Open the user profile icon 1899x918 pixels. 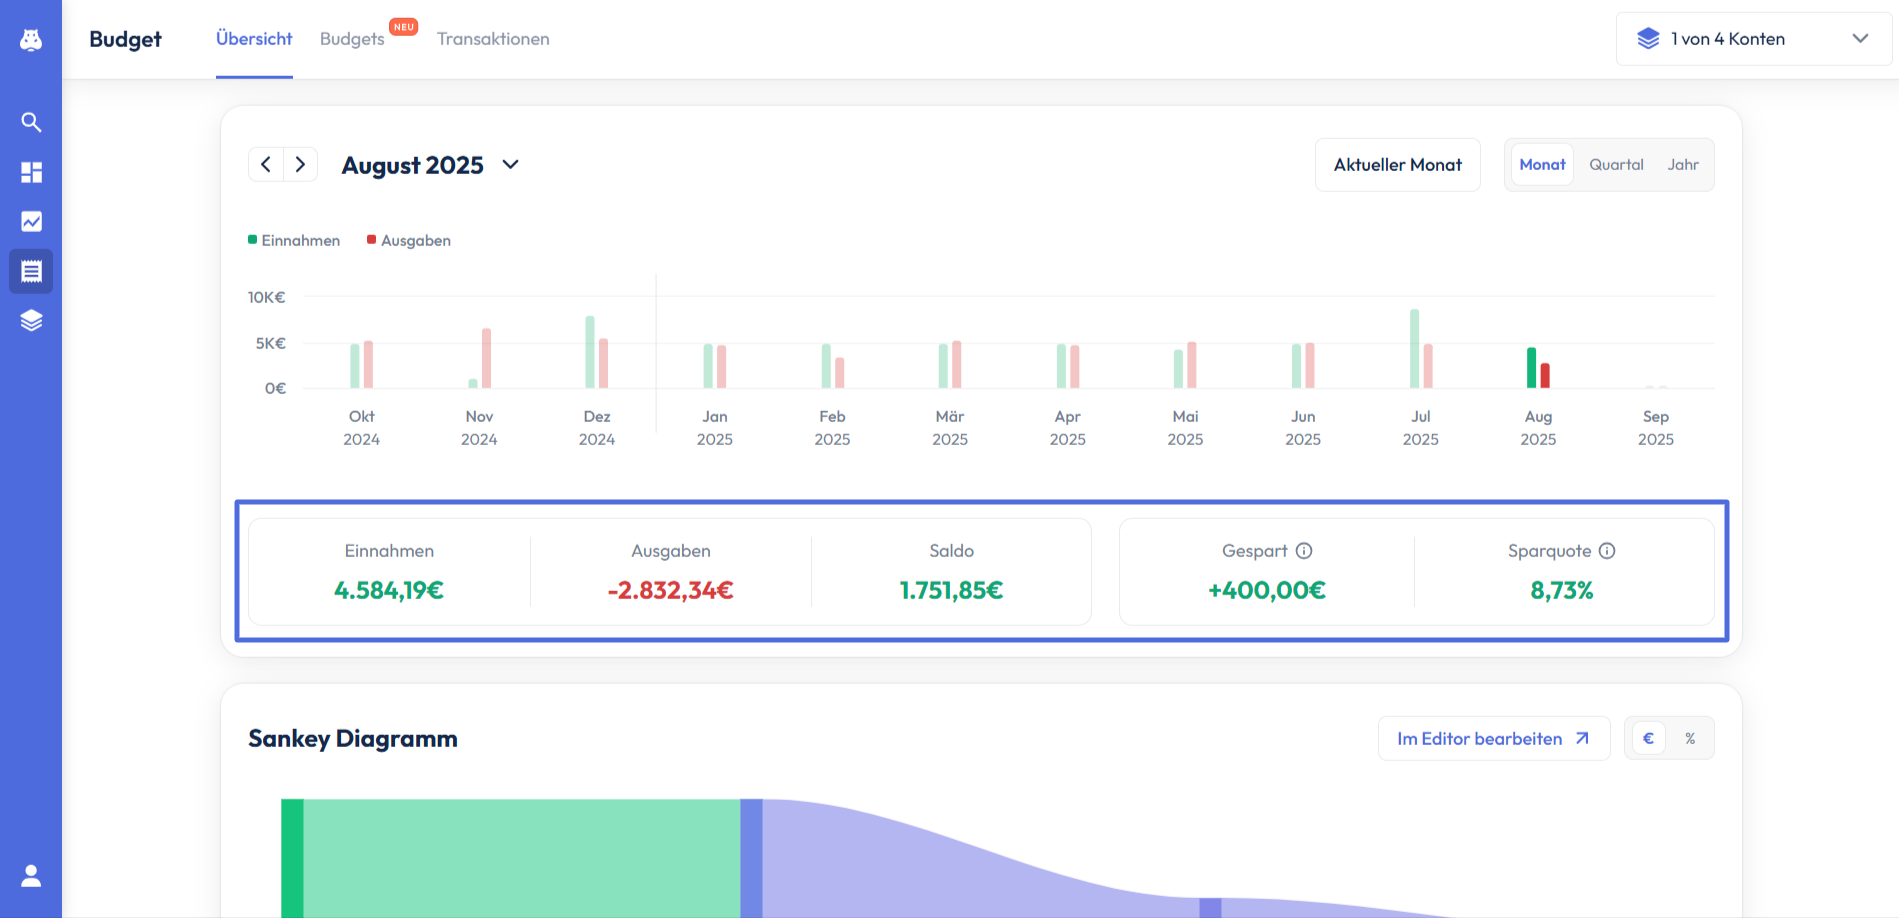pyautogui.click(x=31, y=876)
